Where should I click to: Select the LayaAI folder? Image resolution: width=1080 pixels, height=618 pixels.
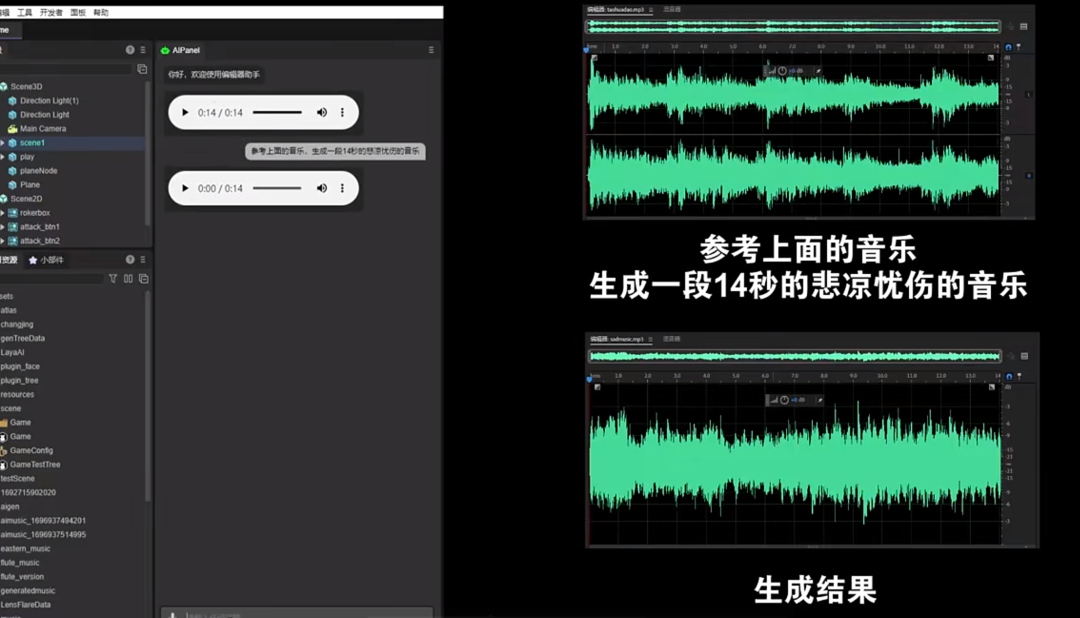pos(12,352)
